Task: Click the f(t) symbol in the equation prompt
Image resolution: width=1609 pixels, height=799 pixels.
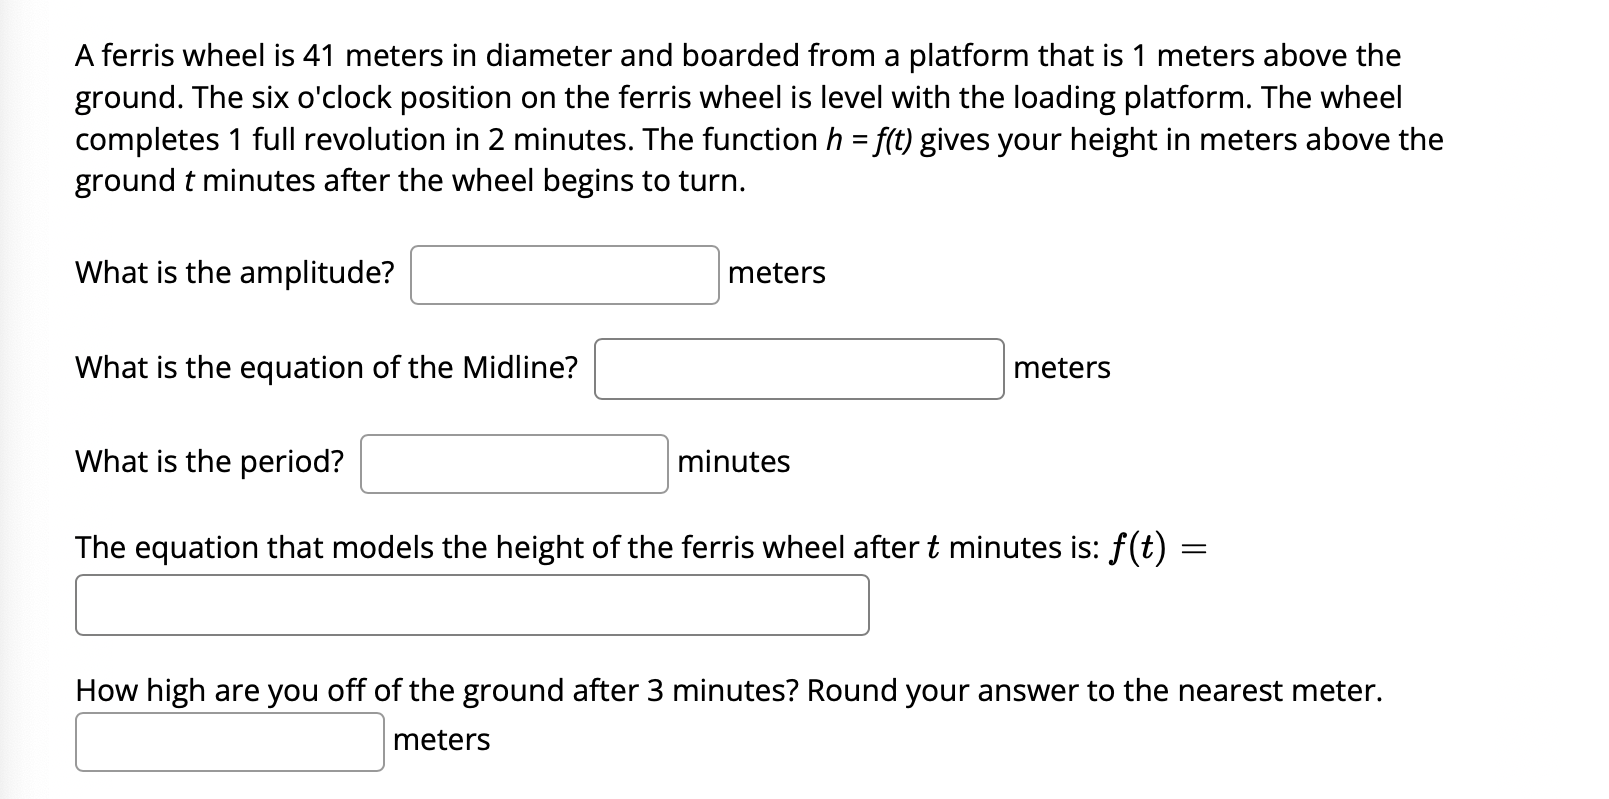Action: tap(1138, 547)
